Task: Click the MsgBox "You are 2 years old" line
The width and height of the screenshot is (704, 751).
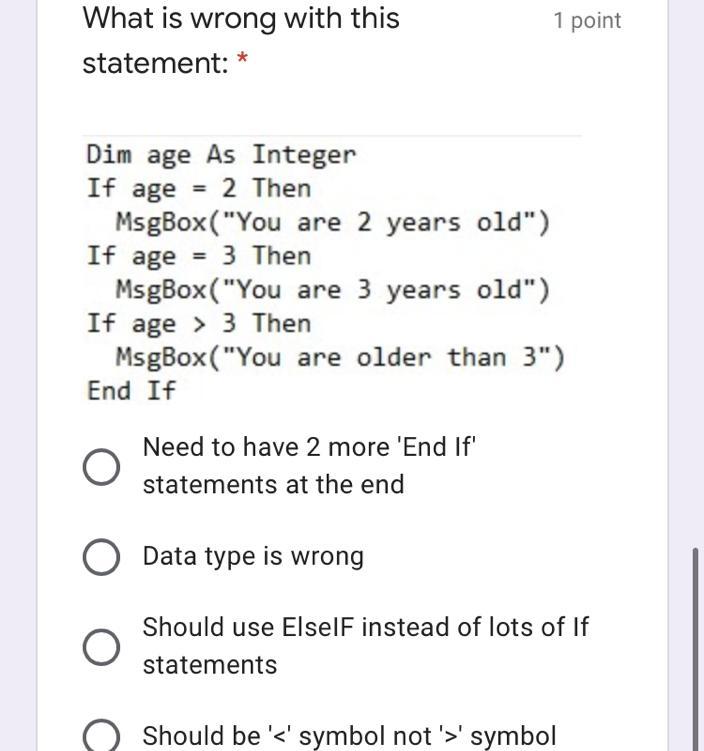Action: click(x=332, y=223)
